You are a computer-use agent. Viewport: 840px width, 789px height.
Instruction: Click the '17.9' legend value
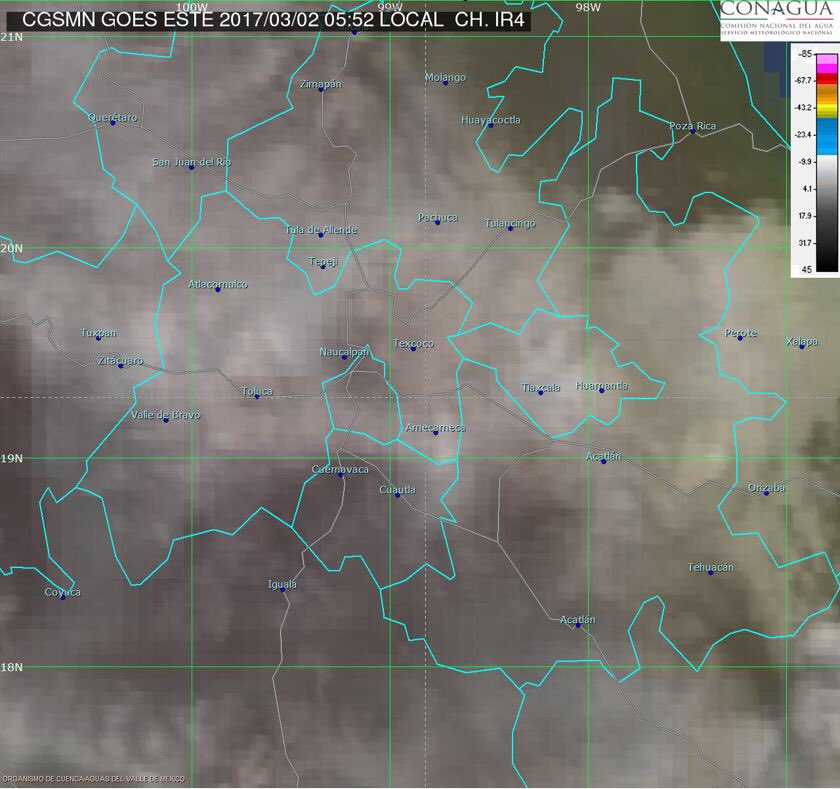(x=806, y=216)
